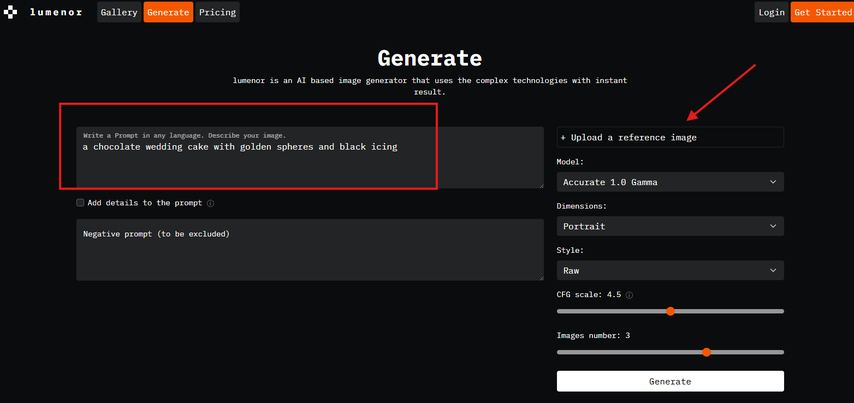Select the Generate tab in the top navigation
The image size is (854, 403).
click(168, 12)
